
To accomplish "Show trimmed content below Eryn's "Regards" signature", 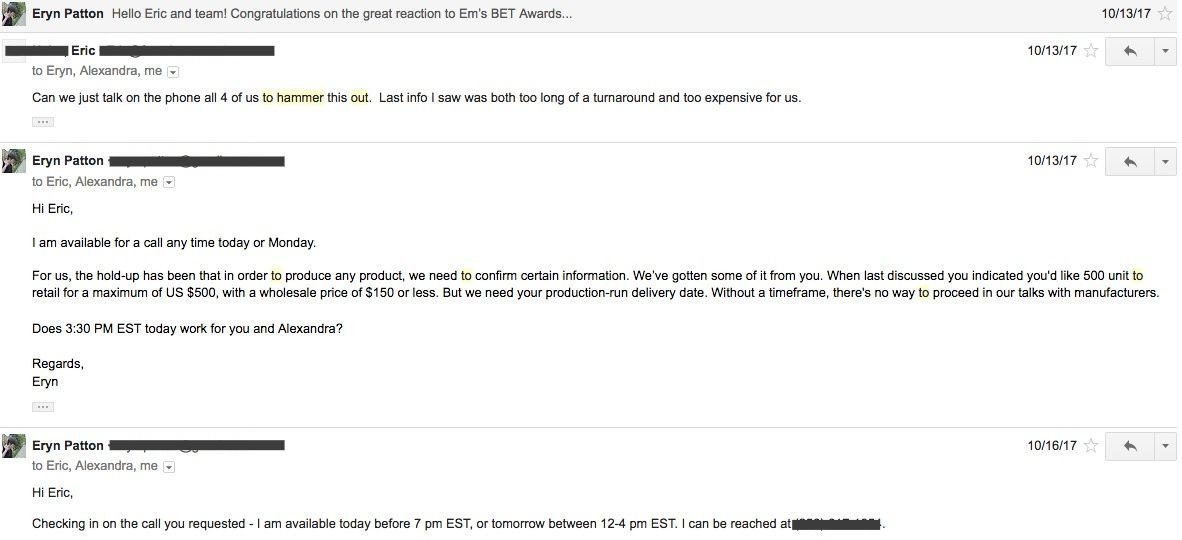I will (42, 407).
